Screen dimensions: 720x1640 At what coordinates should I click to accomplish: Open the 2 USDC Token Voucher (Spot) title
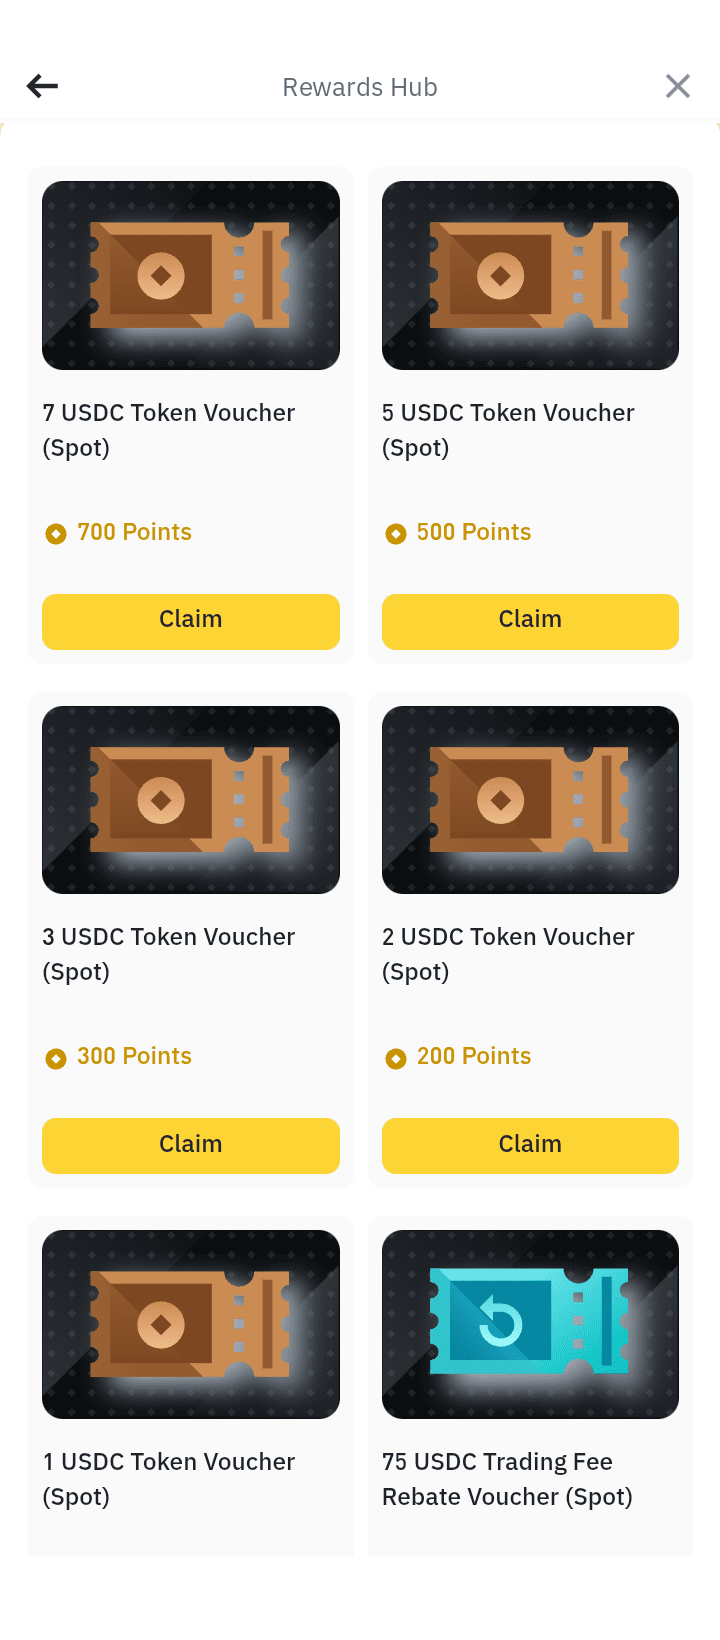tap(508, 954)
